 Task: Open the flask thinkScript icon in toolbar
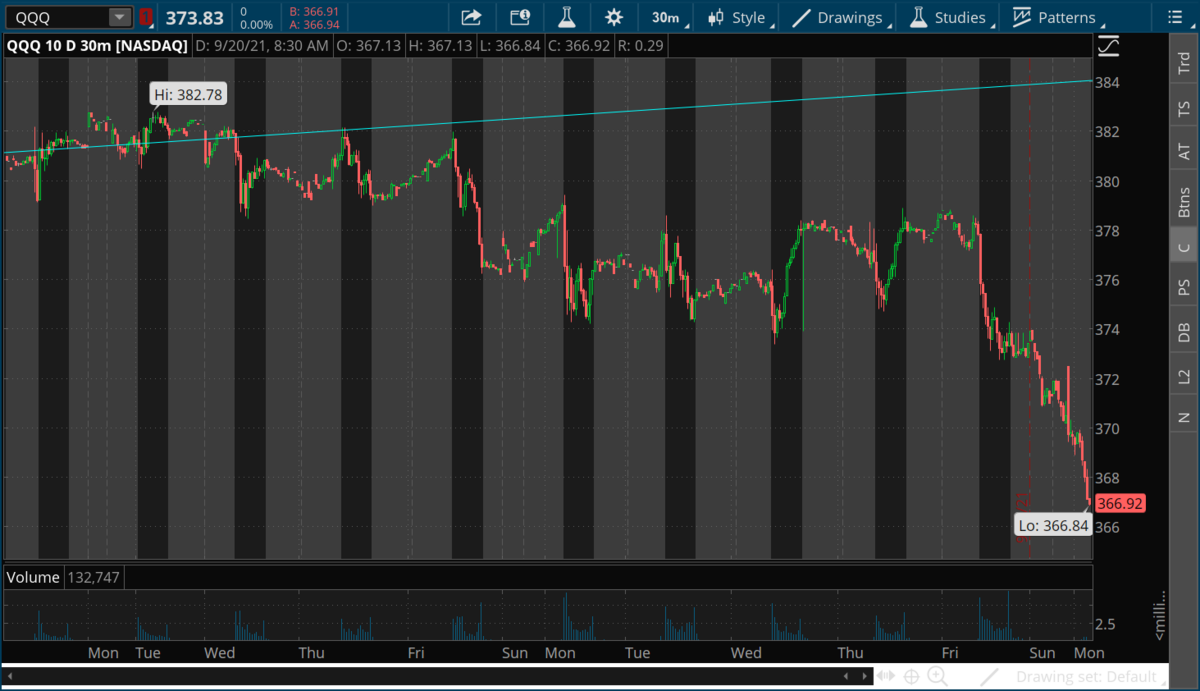click(567, 17)
